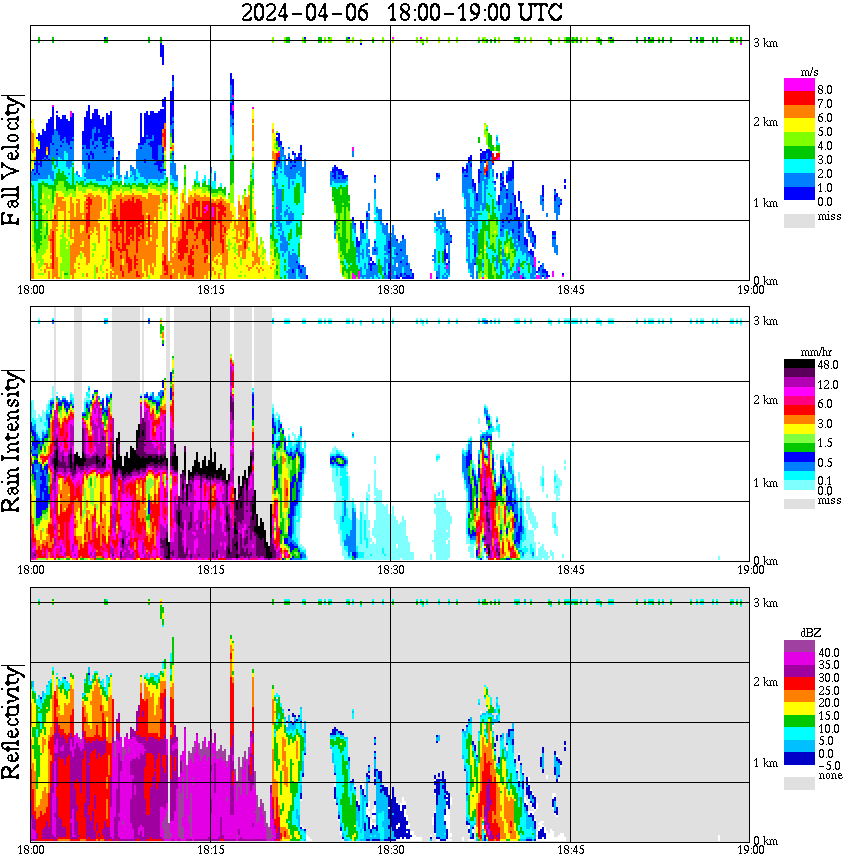Click the 2 km label beside Fall Velocity

[x=765, y=122]
